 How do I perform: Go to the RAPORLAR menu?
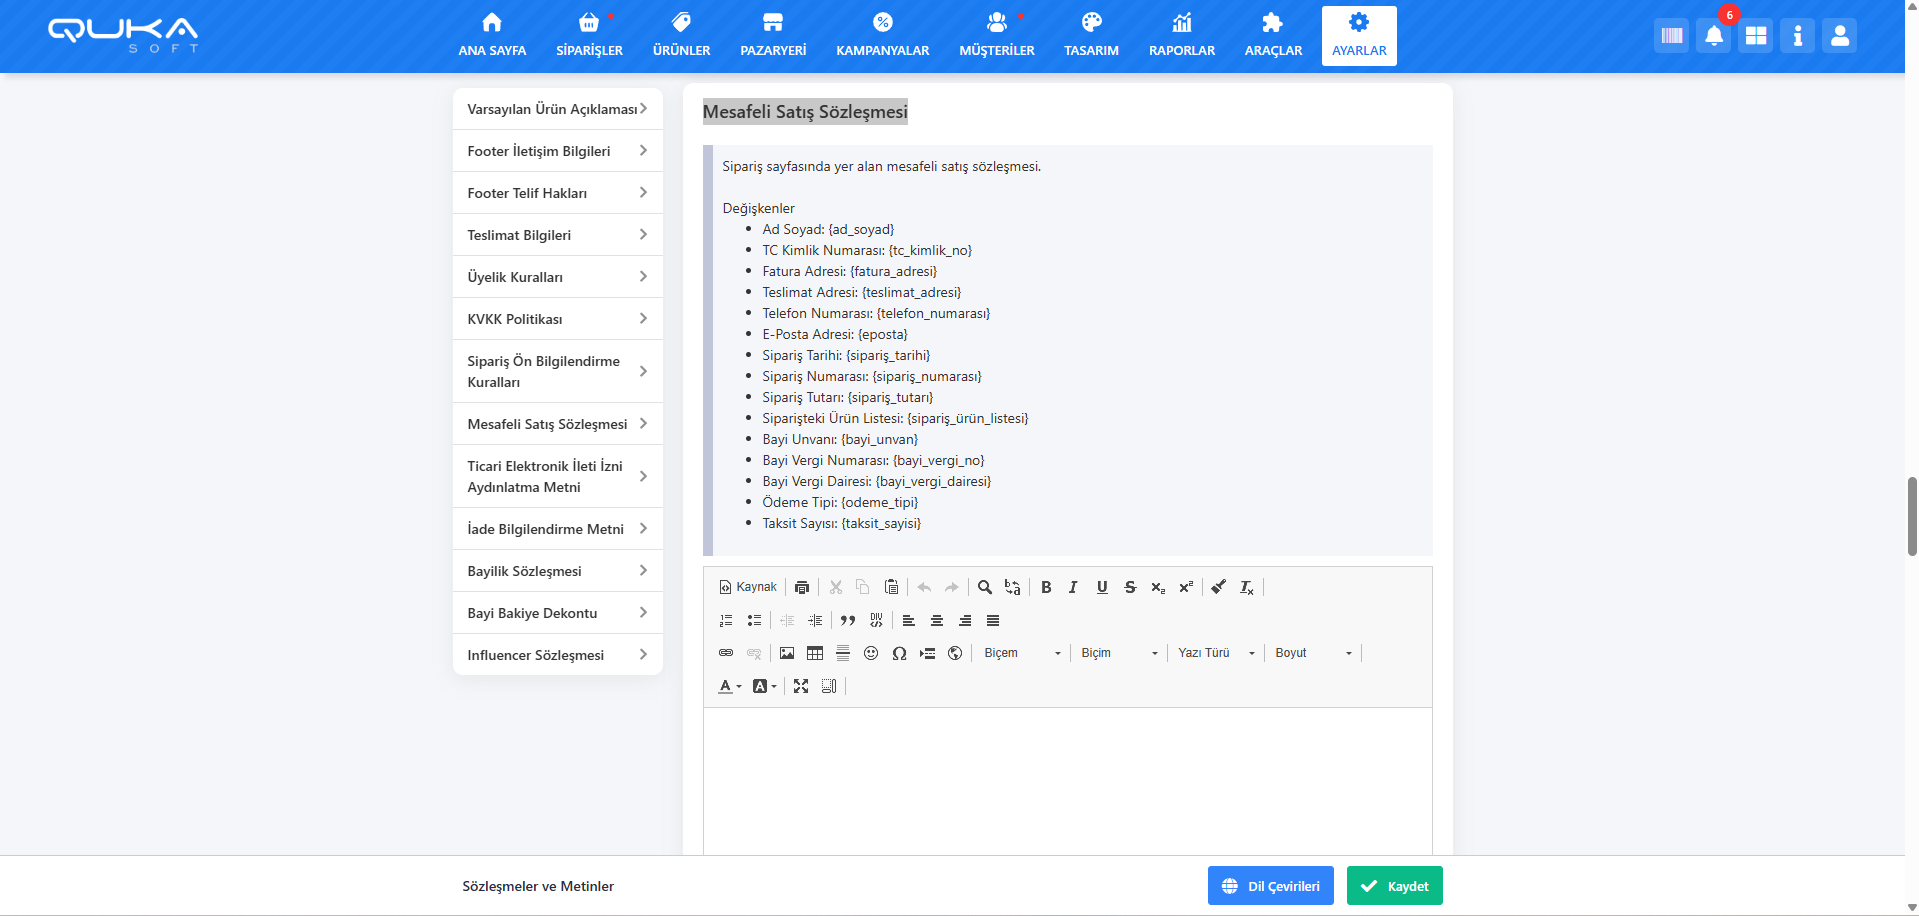(x=1181, y=36)
